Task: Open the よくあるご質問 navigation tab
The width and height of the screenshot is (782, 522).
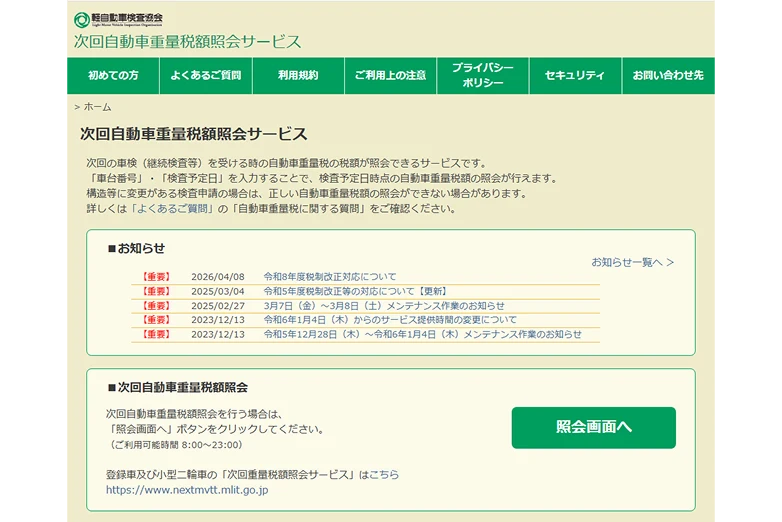Action: 206,75
